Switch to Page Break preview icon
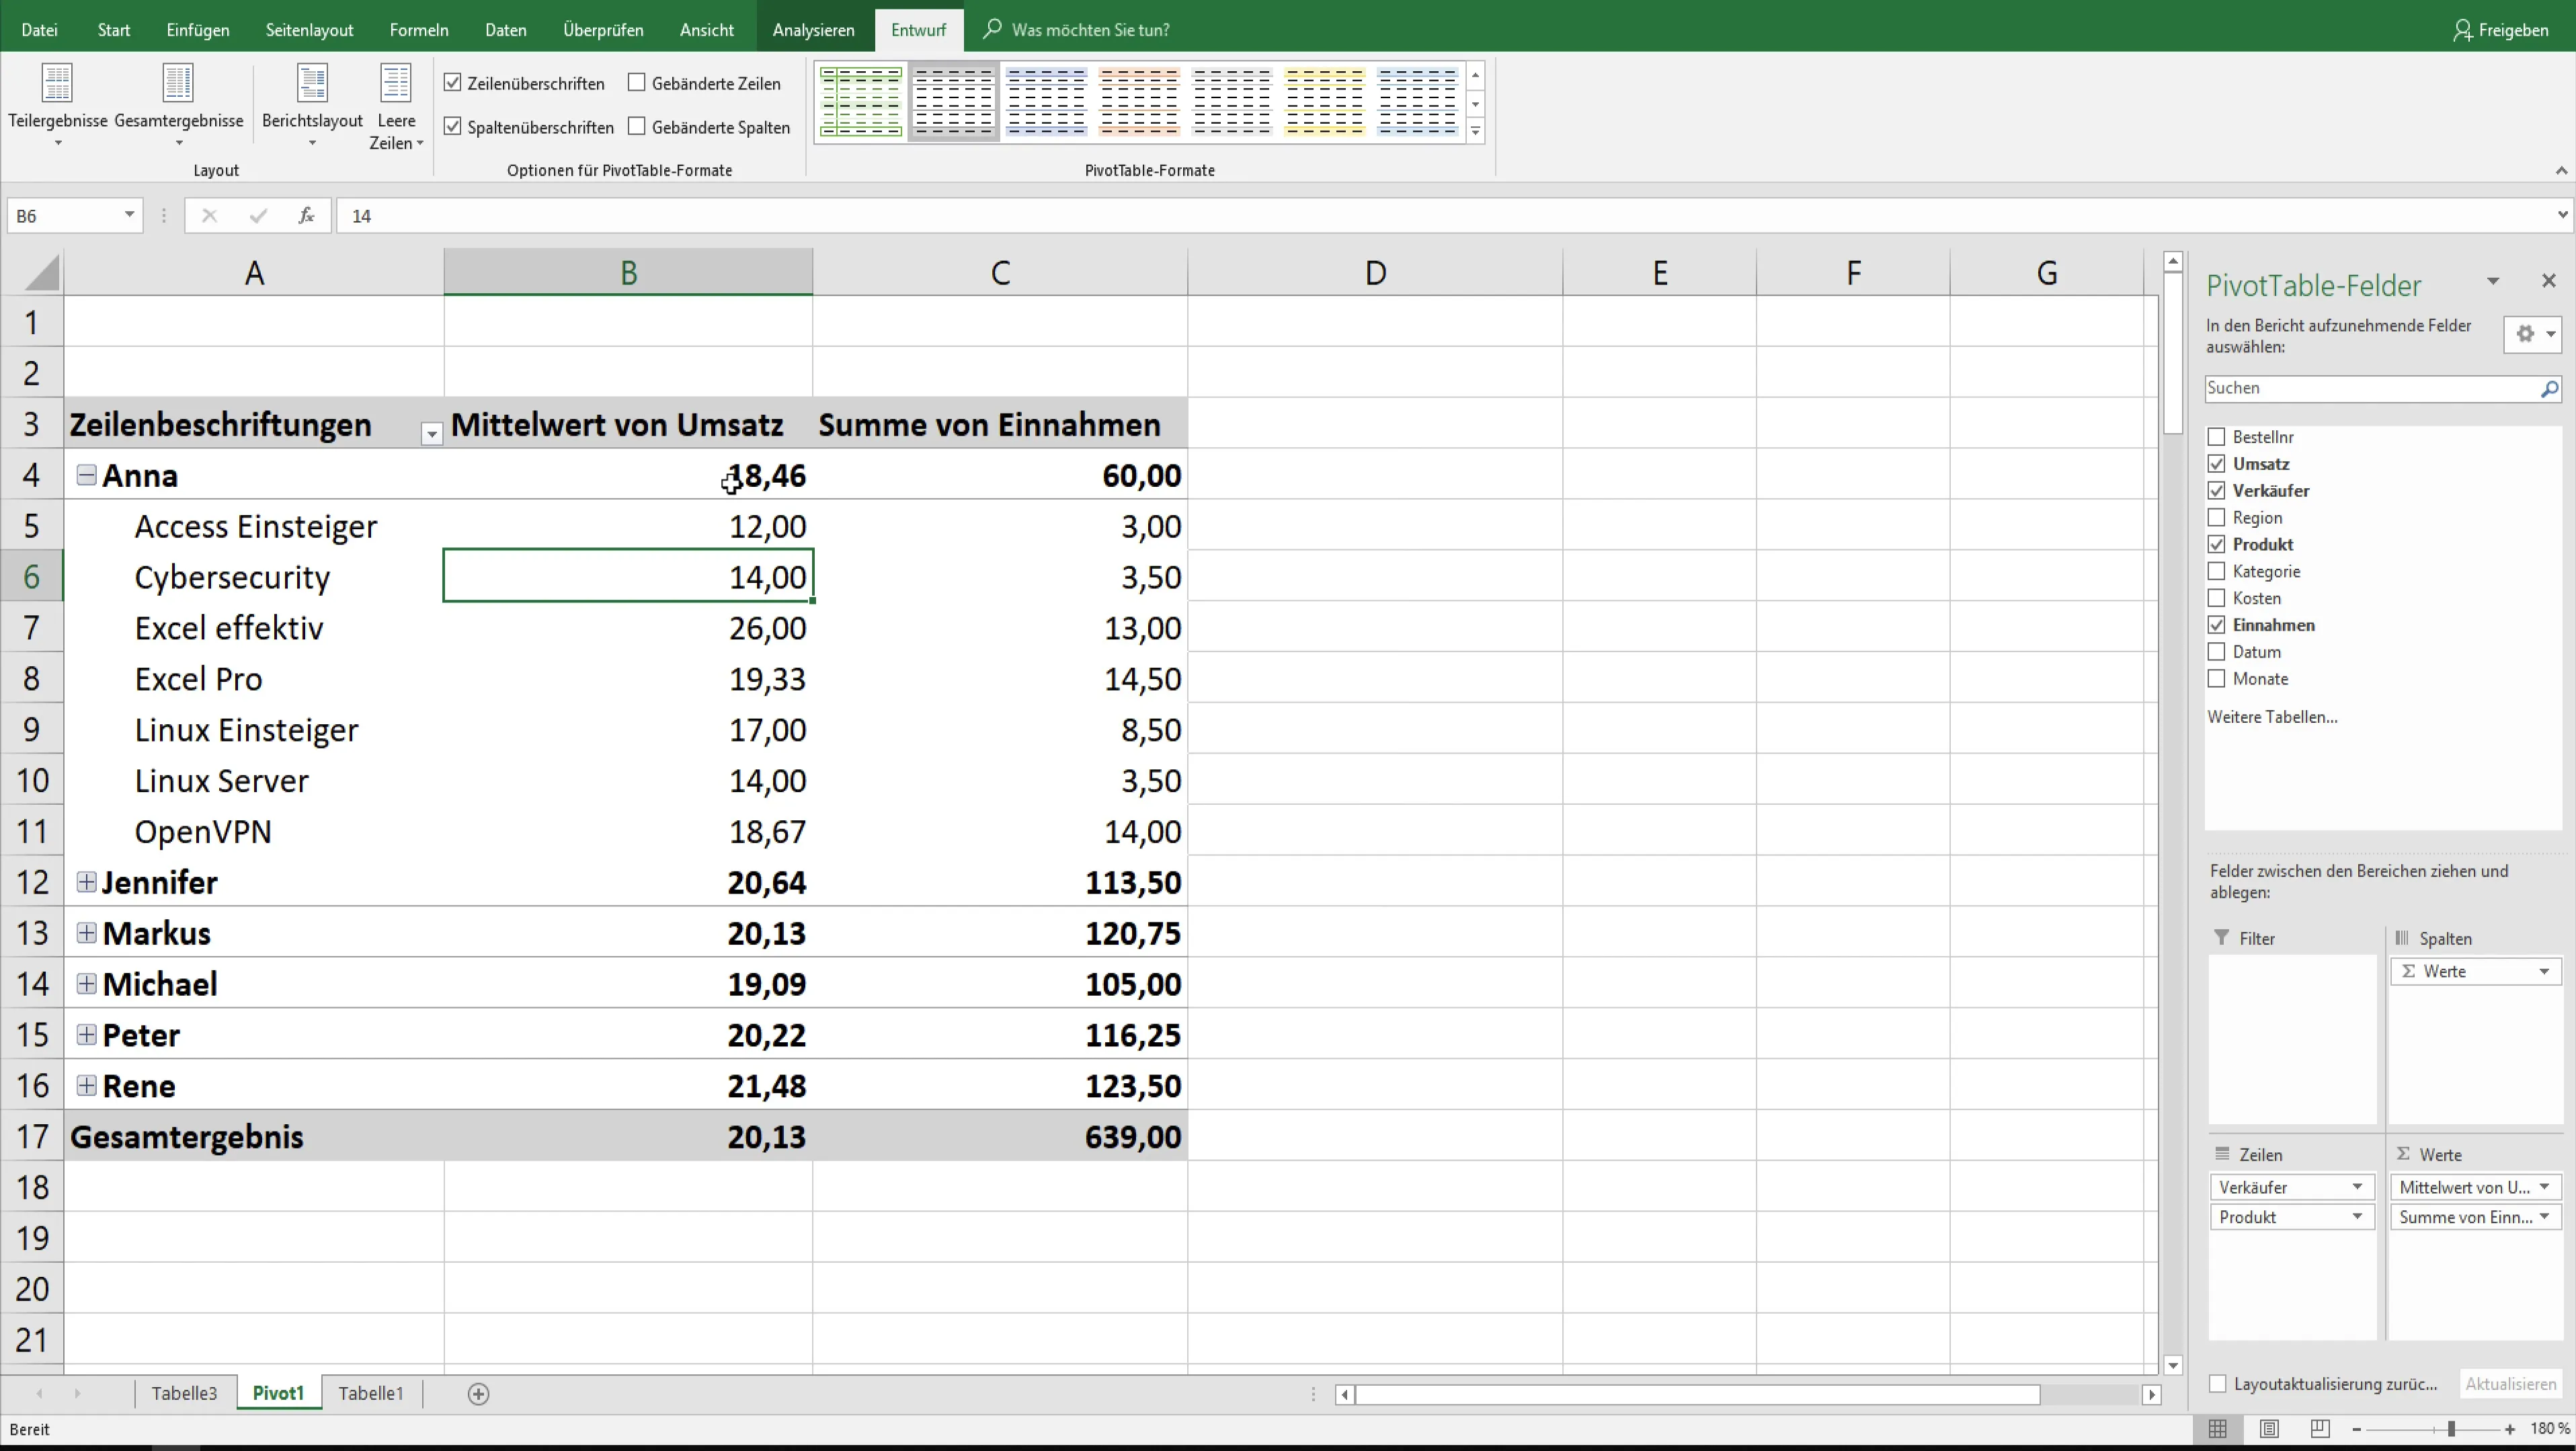The height and width of the screenshot is (1451, 2576). click(x=2320, y=1430)
